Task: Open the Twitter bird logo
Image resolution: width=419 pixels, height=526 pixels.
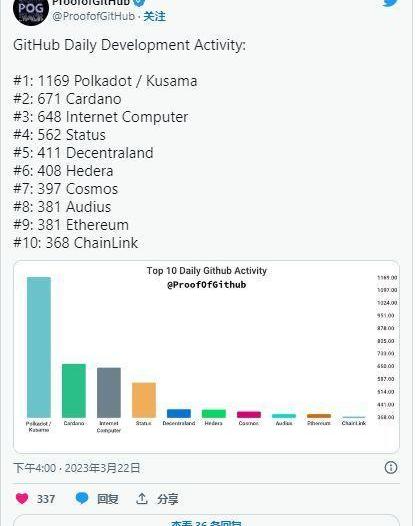Action: tap(391, 3)
